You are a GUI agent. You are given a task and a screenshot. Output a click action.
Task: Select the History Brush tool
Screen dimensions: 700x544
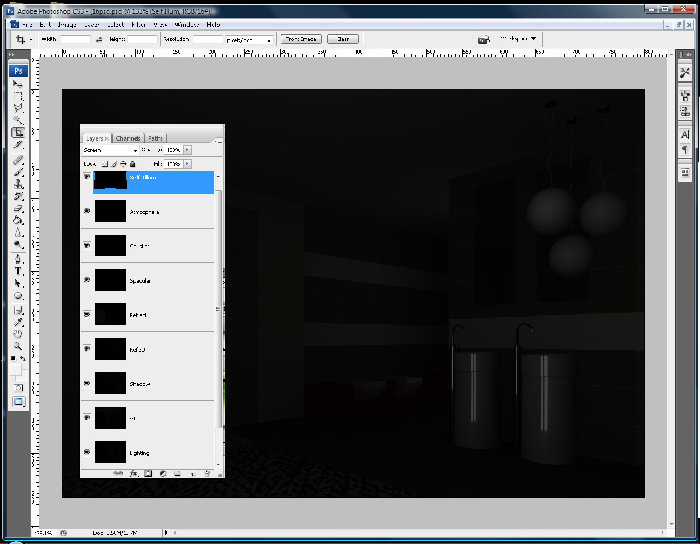(18, 196)
